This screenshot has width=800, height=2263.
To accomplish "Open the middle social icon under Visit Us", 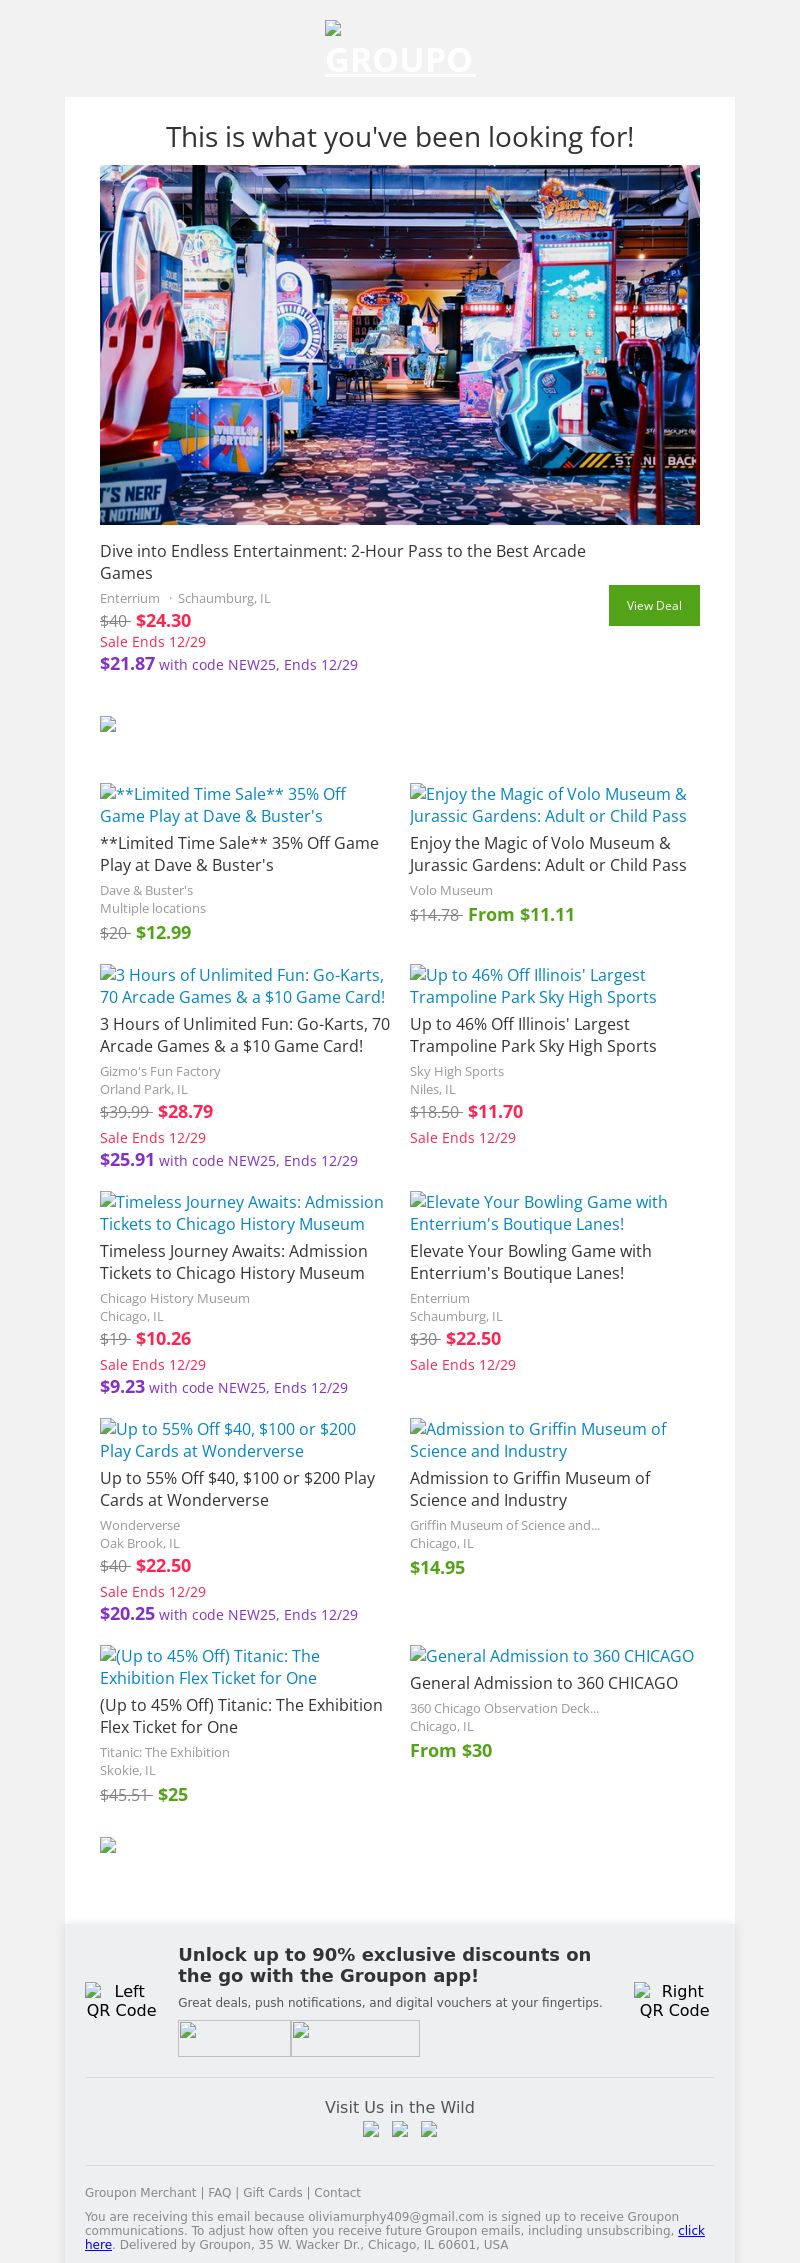I will coord(400,2129).
